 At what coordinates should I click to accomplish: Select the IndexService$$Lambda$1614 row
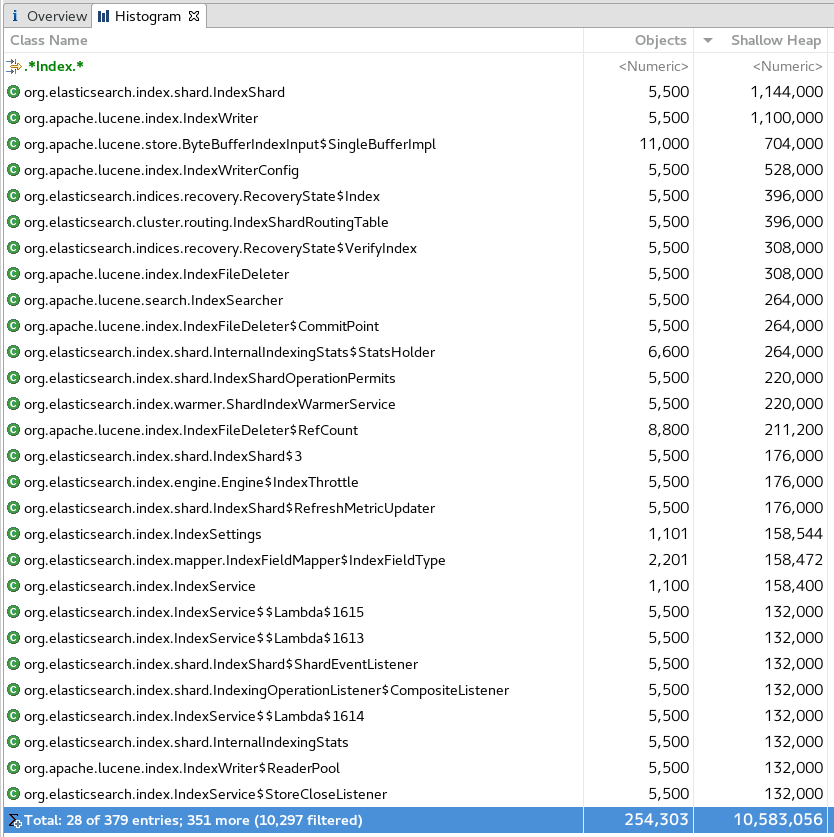[x=416, y=716]
